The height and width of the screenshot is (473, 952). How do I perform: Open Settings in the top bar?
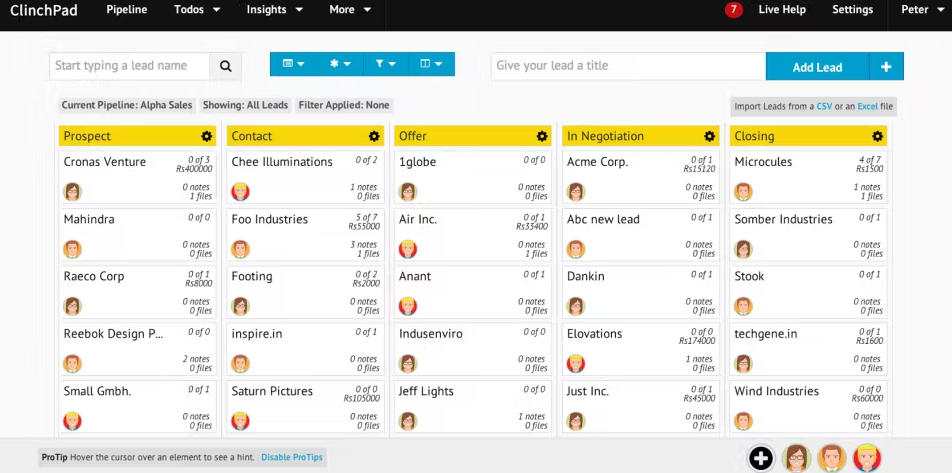[852, 10]
